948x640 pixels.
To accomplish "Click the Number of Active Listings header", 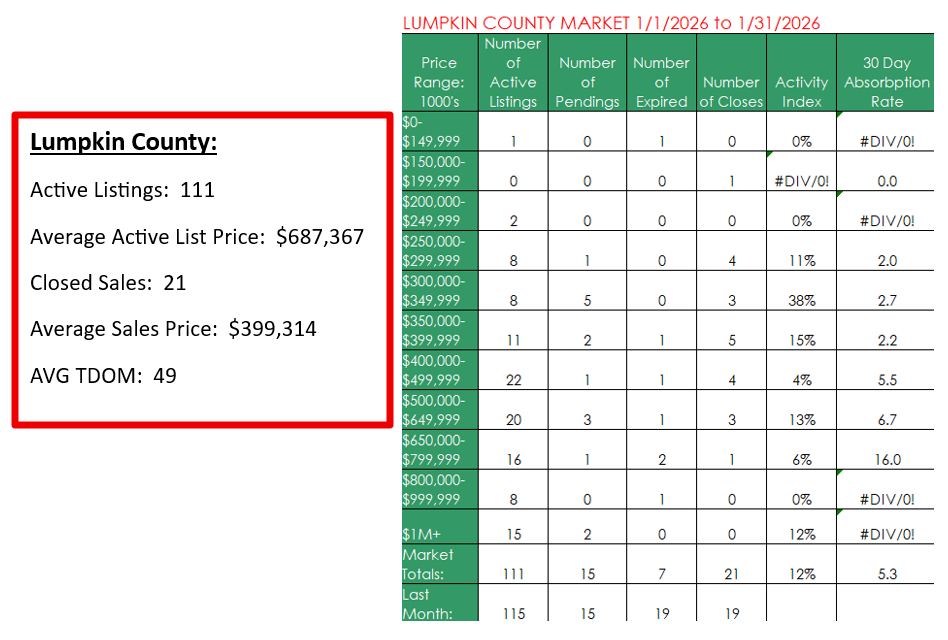I will (513, 72).
